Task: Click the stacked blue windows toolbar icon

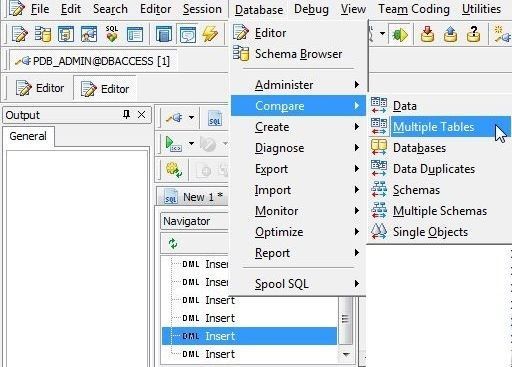Action: point(164,34)
